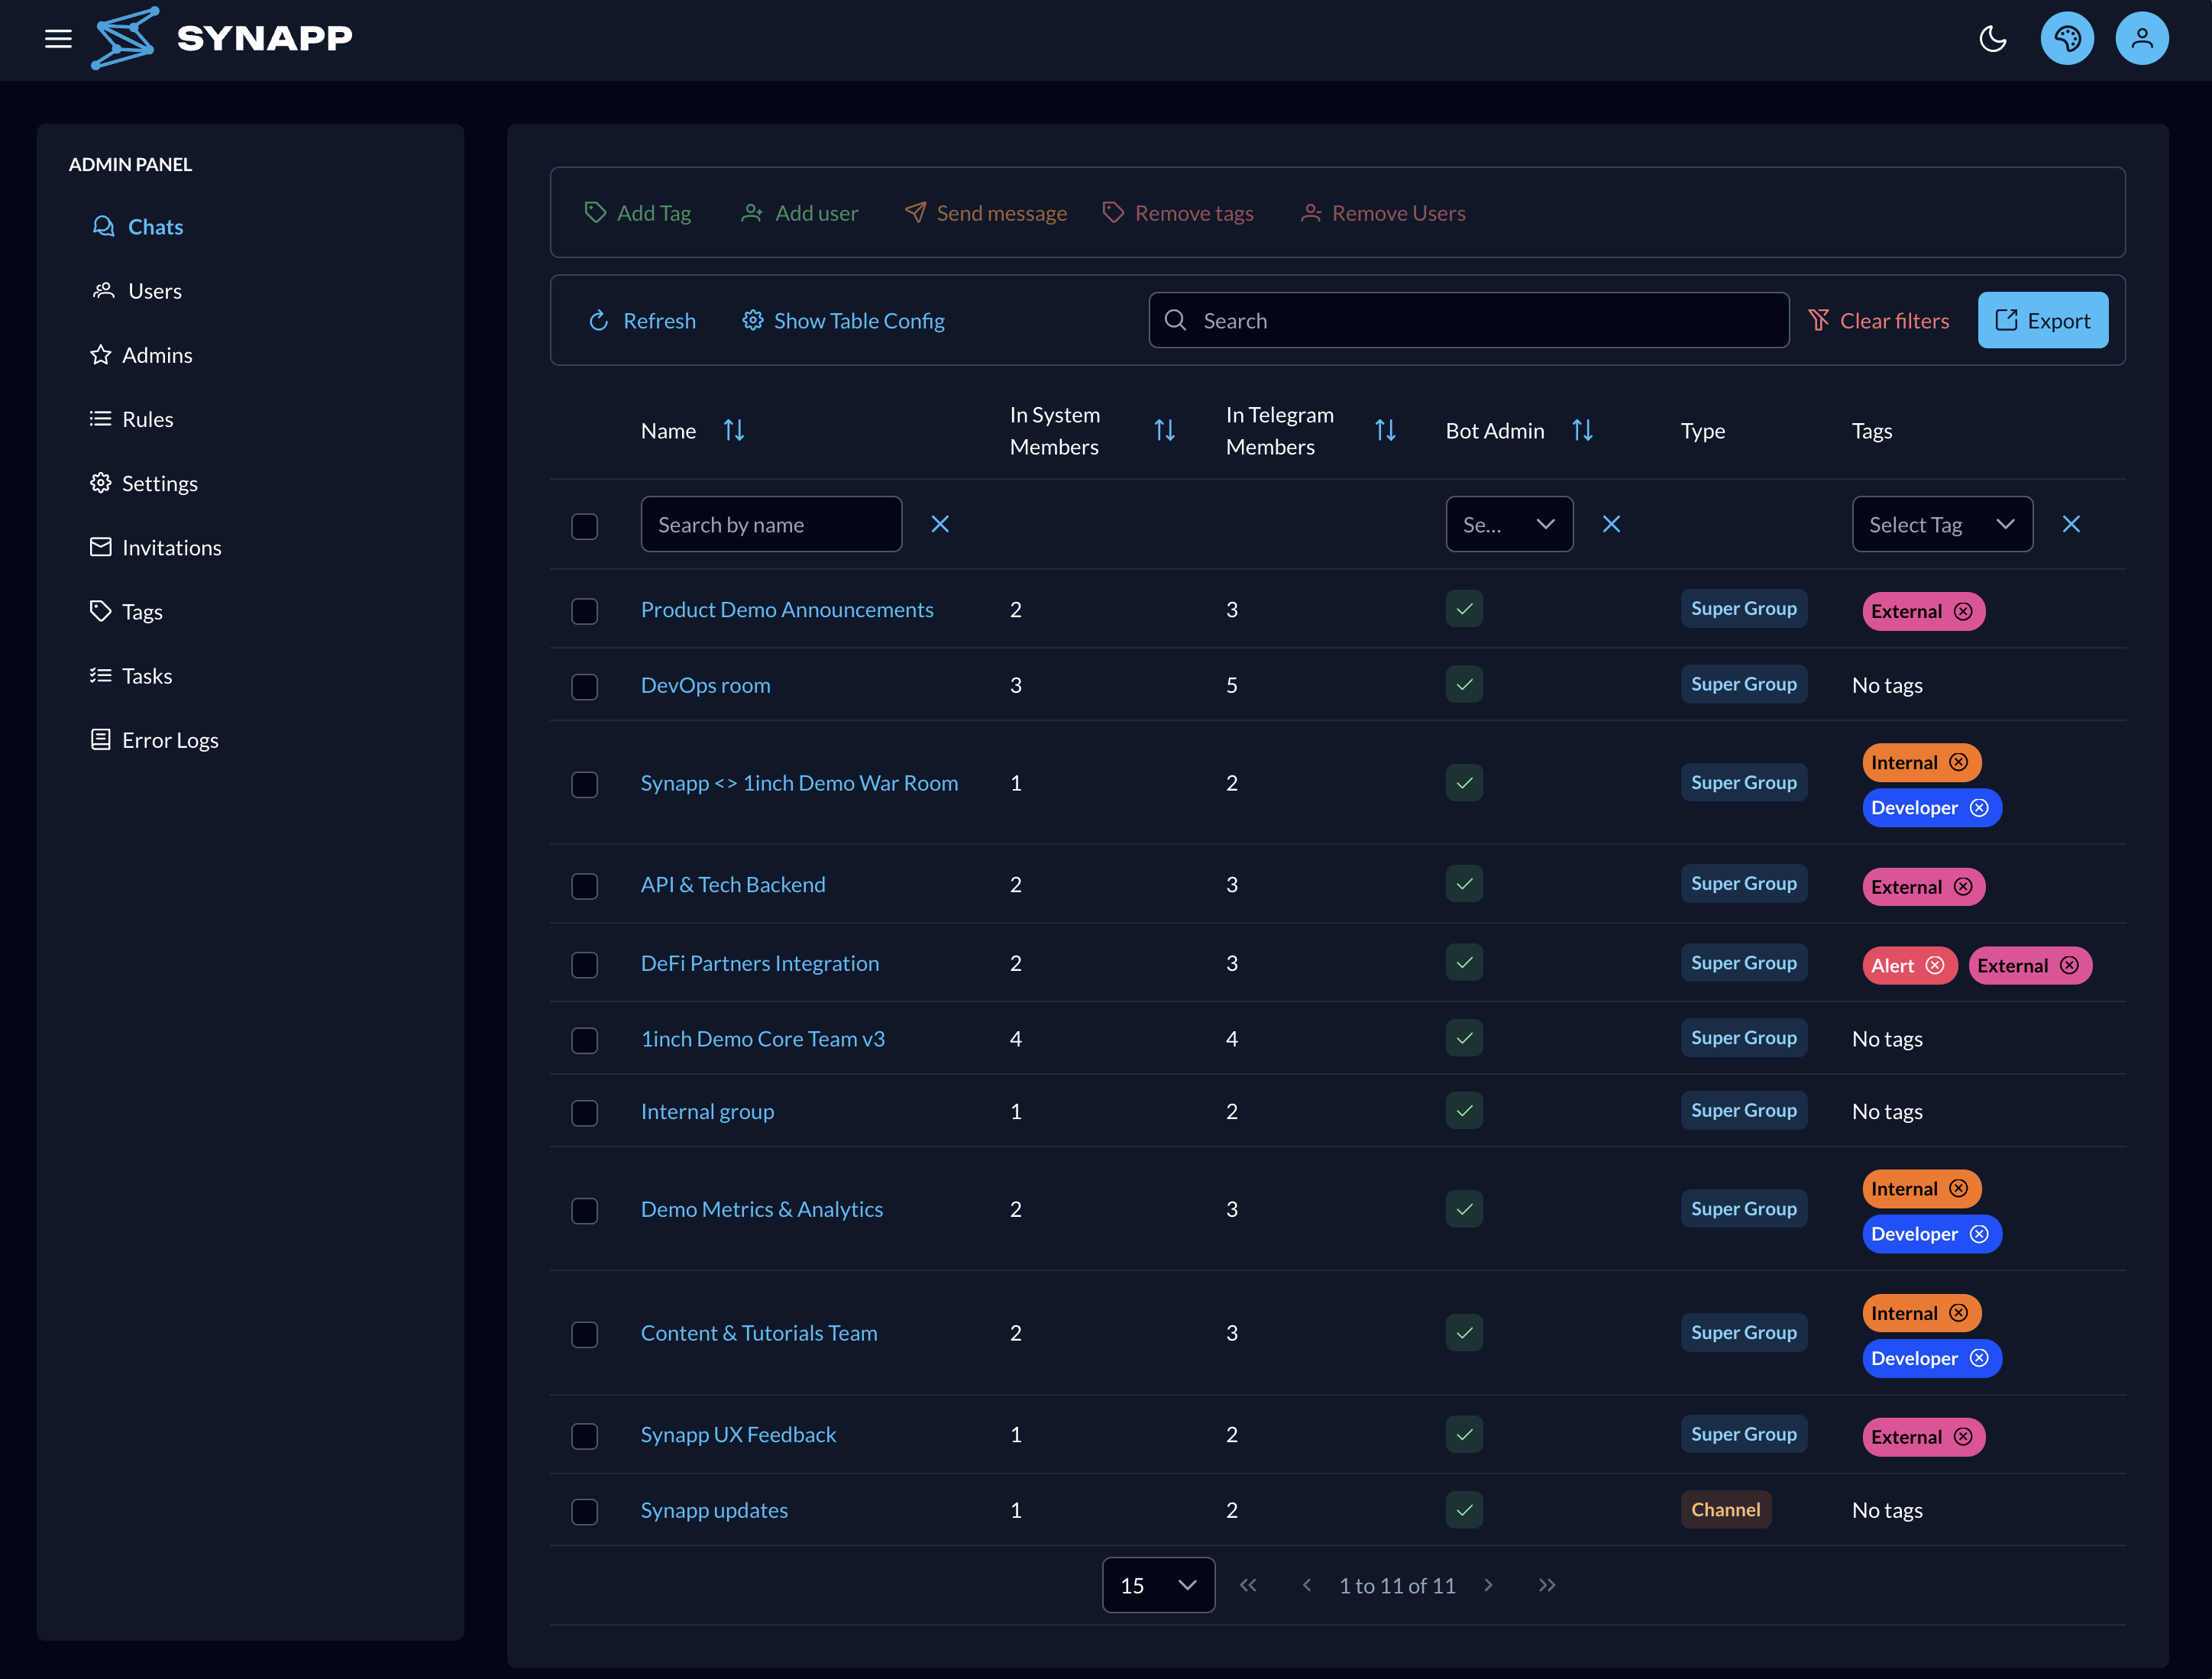Navigate to Invitations
Screen dimensions: 2212x1679
[x=155, y=547]
